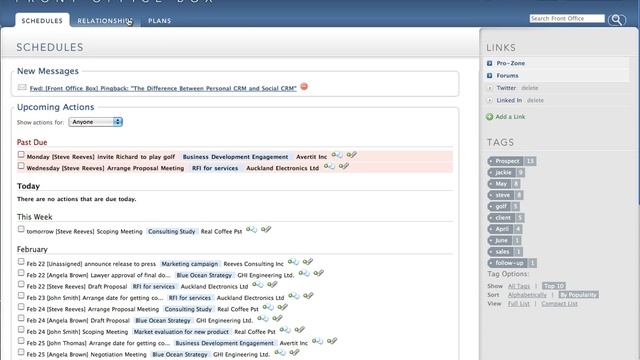Tick the Feb 24 Angela Brown Draft Proposal checkbox
This screenshot has width=640, height=360.
pyautogui.click(x=21, y=318)
